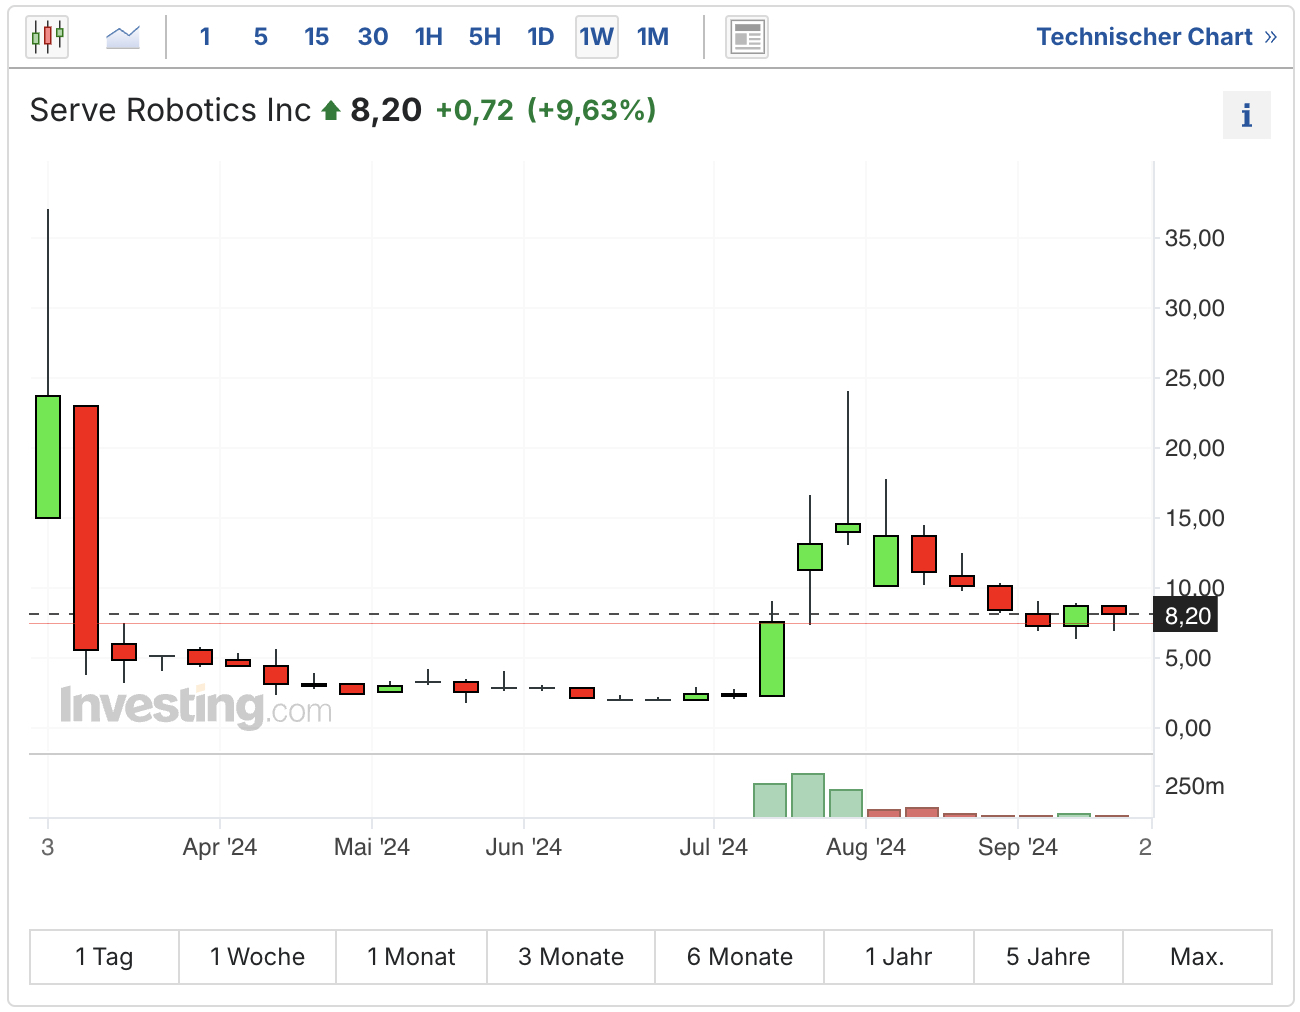The image size is (1300, 1012).
Task: Set range to 1 Tag
Action: click(105, 957)
